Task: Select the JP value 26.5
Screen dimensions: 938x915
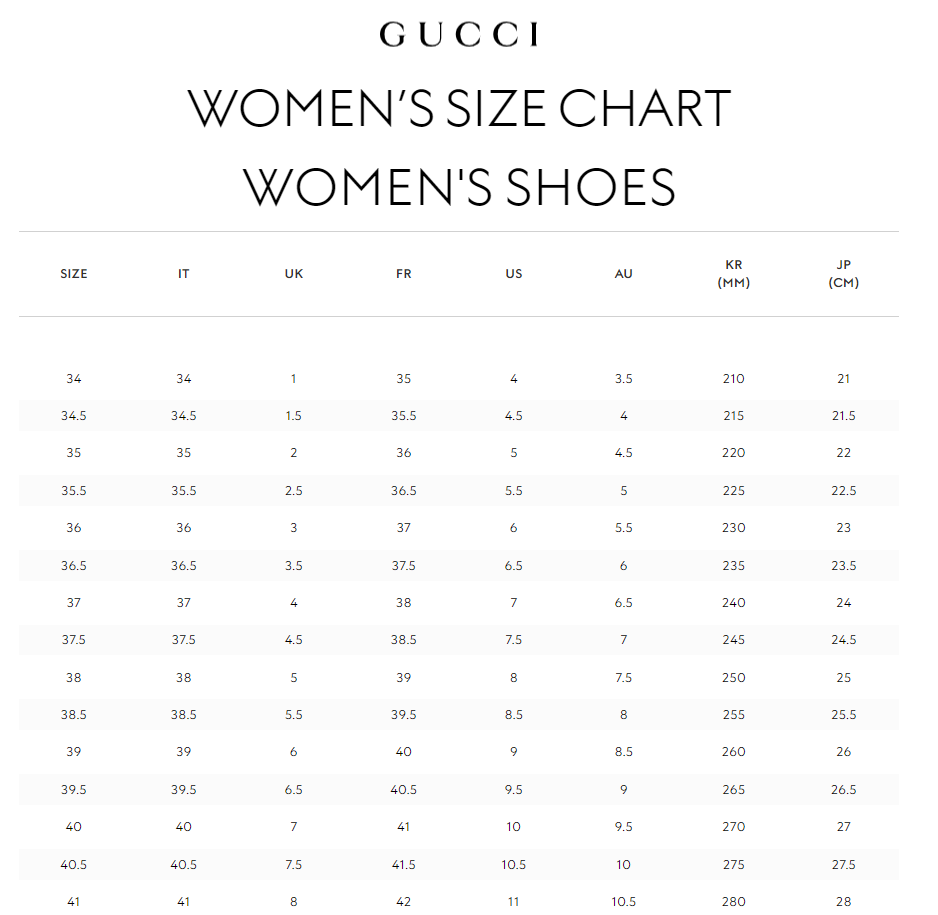Action: [x=844, y=790]
